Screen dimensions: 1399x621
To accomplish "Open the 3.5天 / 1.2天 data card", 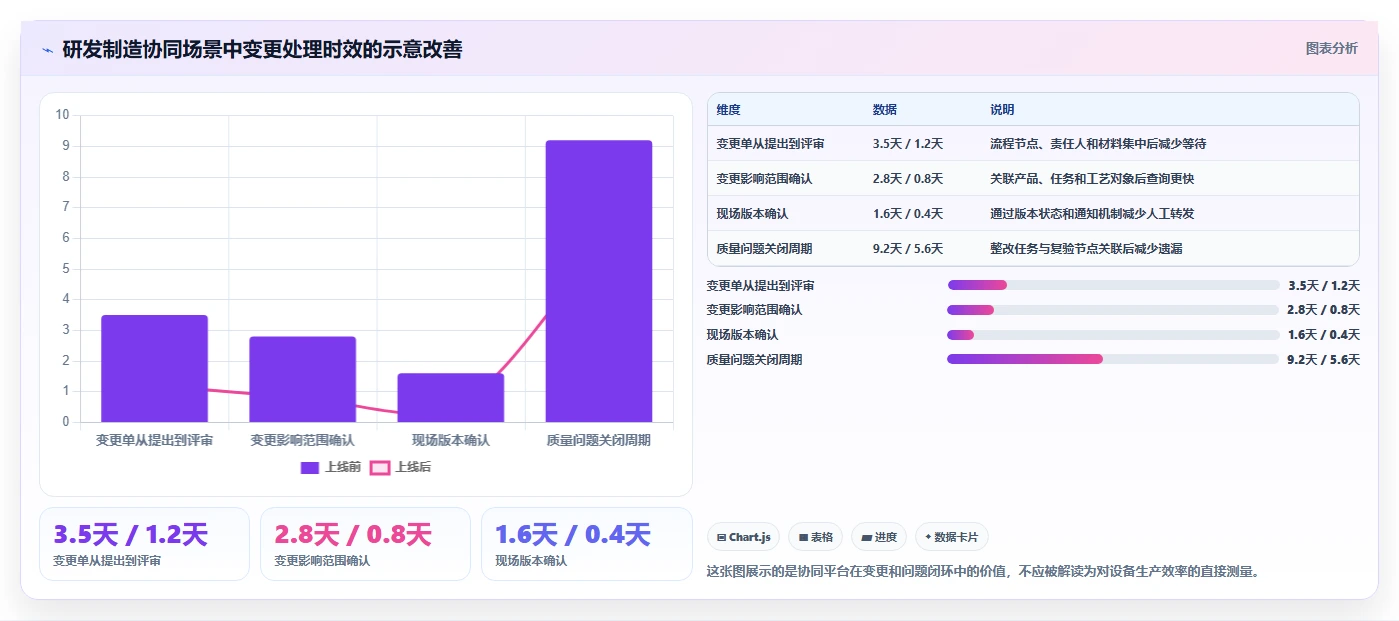I will click(144, 544).
